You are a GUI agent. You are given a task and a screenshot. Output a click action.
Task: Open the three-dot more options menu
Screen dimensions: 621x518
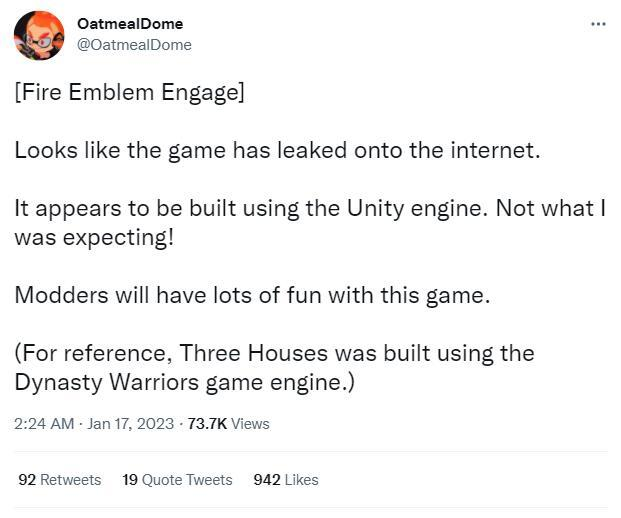pyautogui.click(x=598, y=24)
